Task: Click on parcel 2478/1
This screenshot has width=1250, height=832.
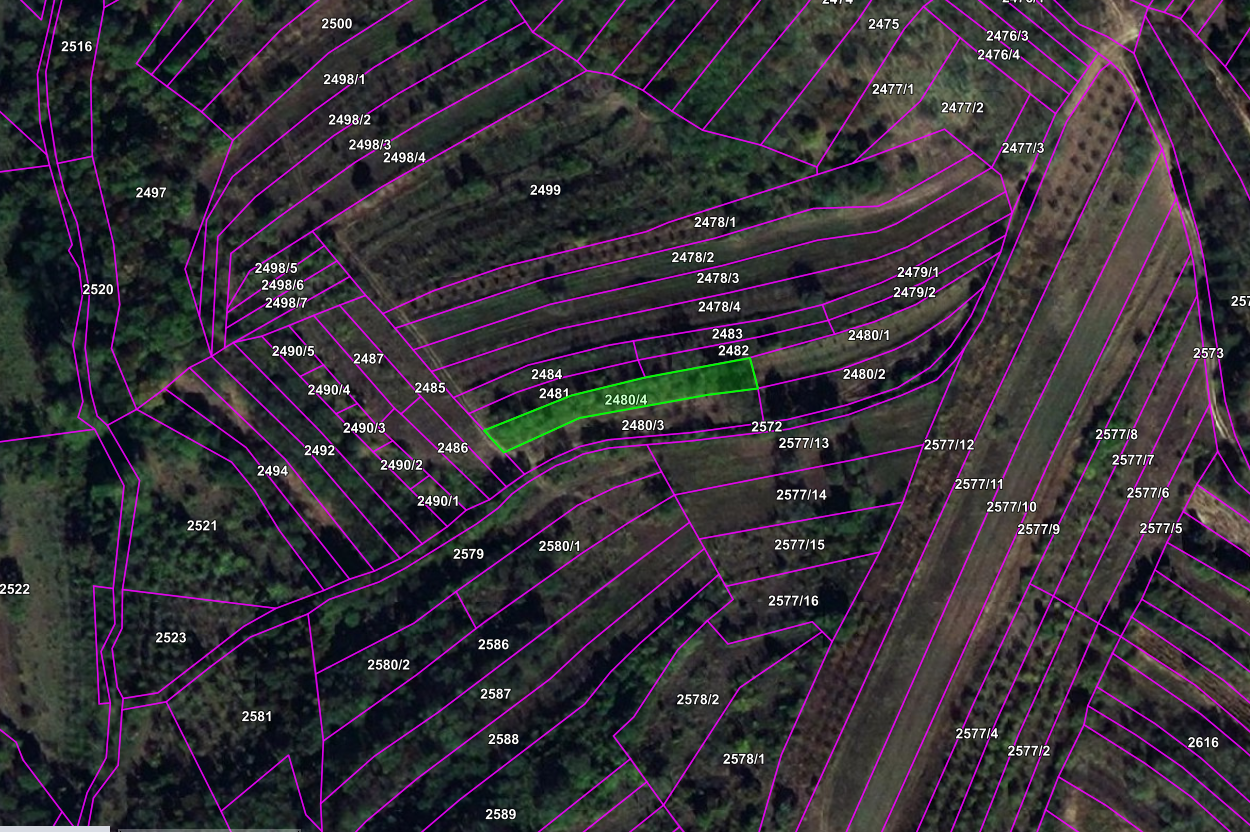Action: (715, 222)
